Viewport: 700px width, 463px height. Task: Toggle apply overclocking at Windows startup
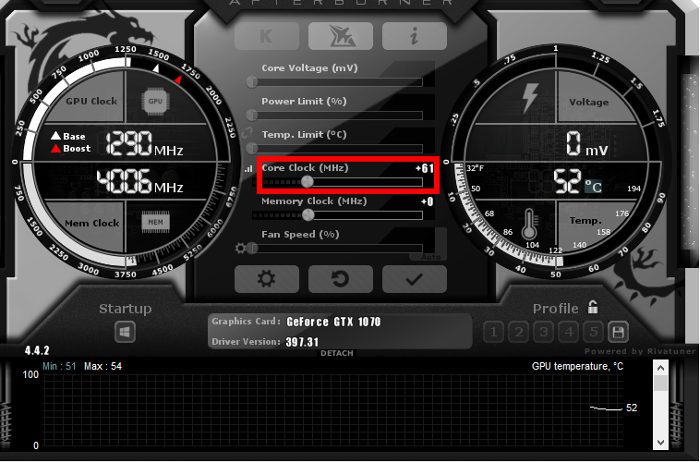coord(125,332)
